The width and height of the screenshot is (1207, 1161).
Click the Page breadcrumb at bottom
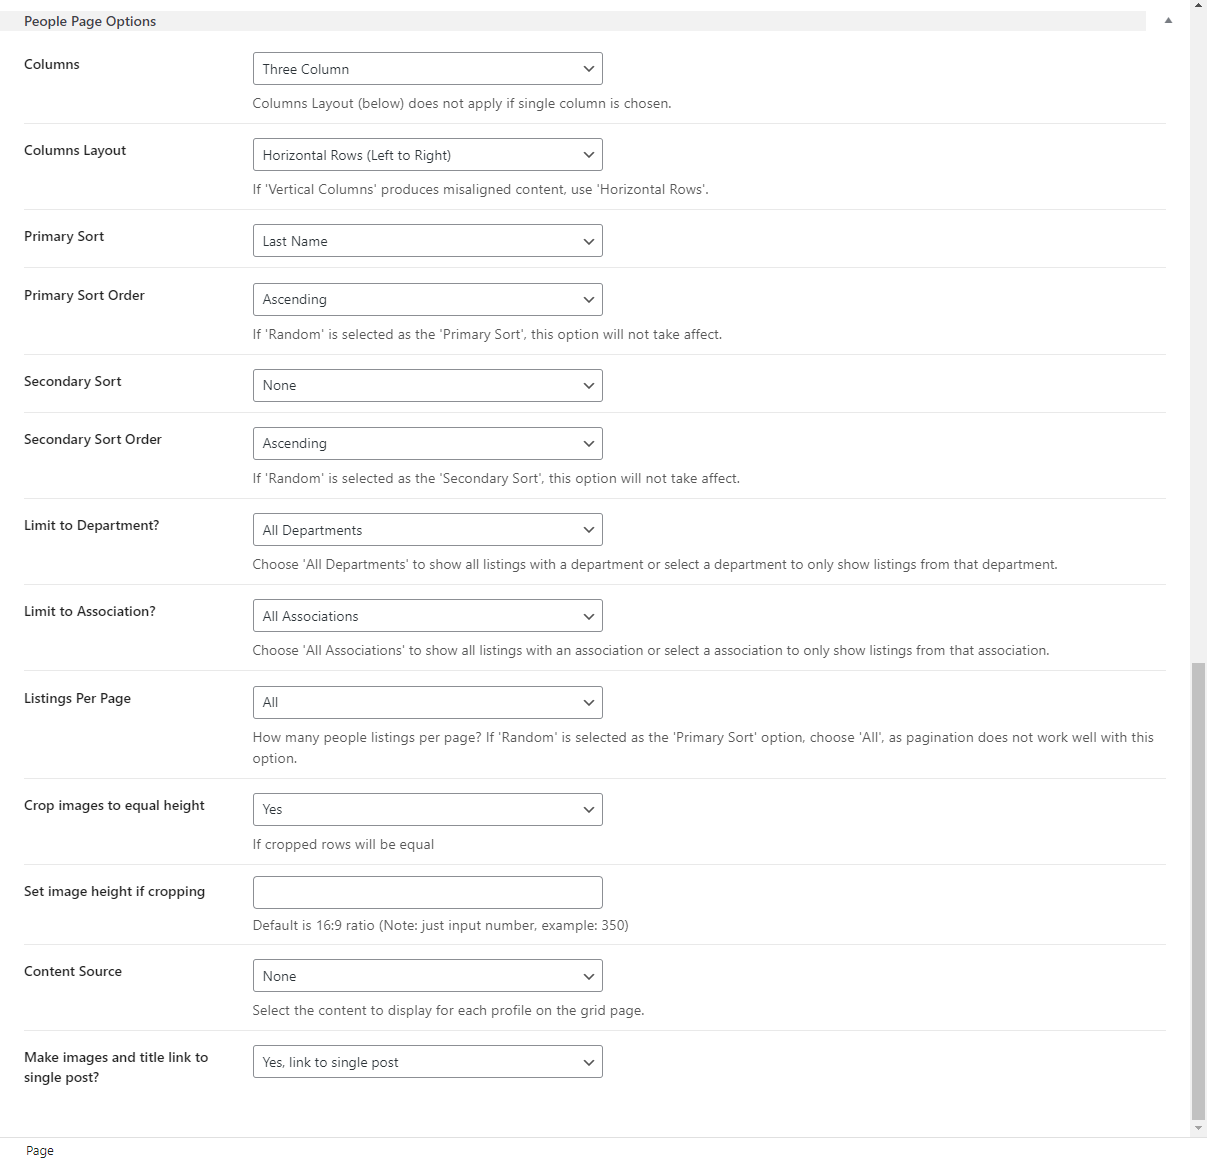click(40, 1151)
